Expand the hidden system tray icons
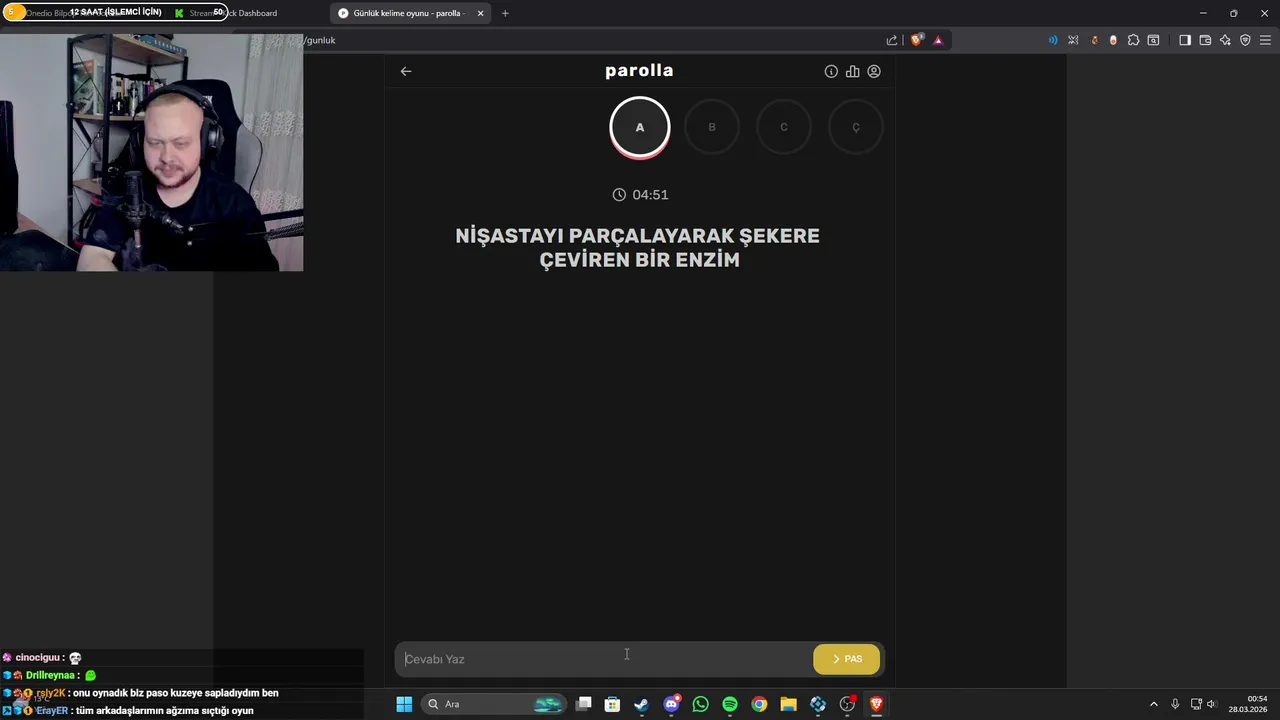 pyautogui.click(x=1153, y=704)
